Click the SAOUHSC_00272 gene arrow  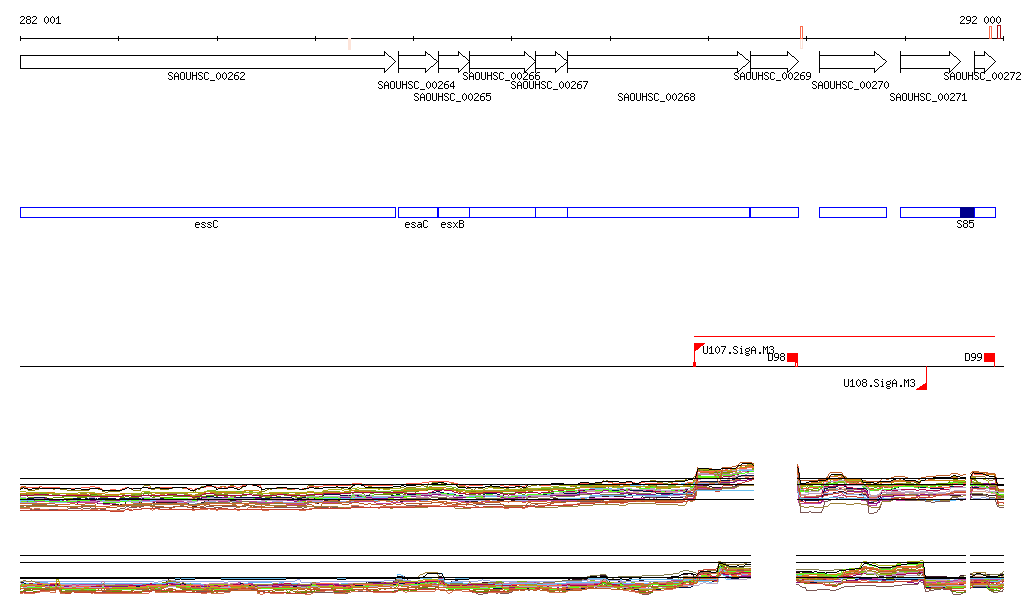pos(984,61)
